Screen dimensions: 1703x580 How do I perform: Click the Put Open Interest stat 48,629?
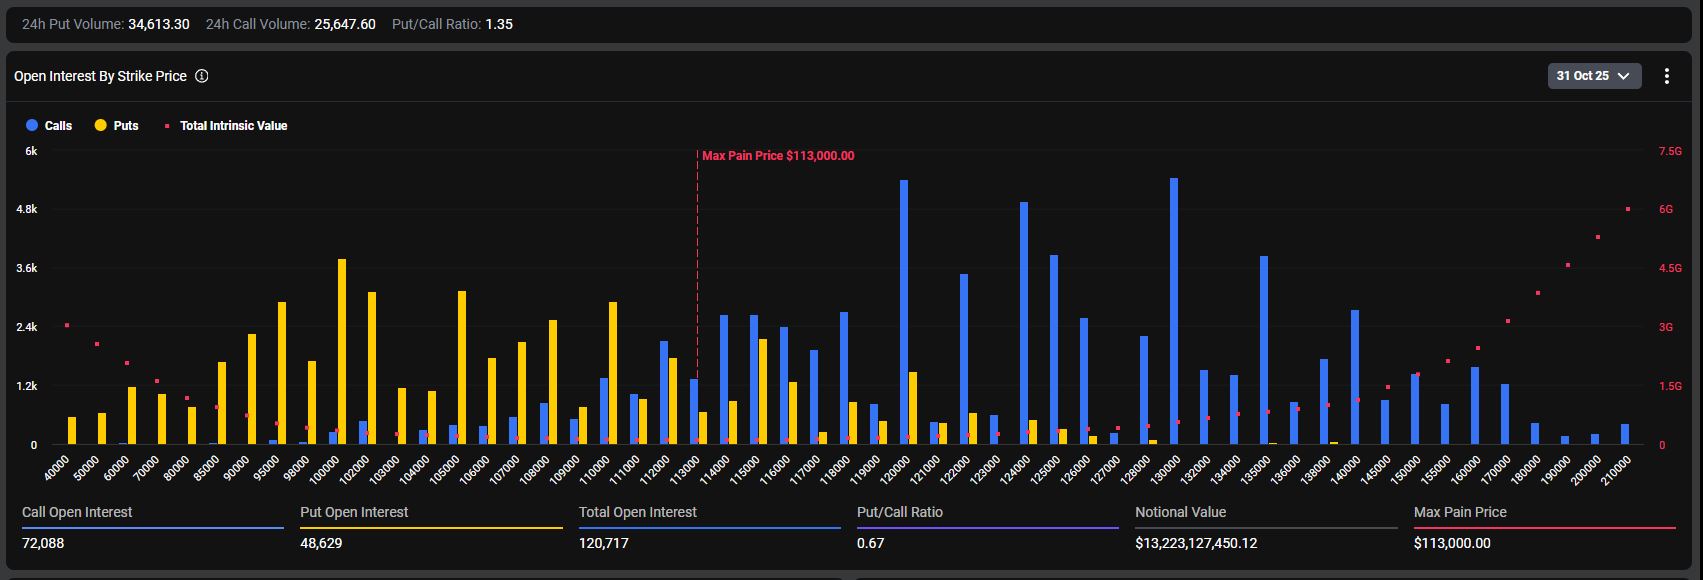tap(321, 543)
